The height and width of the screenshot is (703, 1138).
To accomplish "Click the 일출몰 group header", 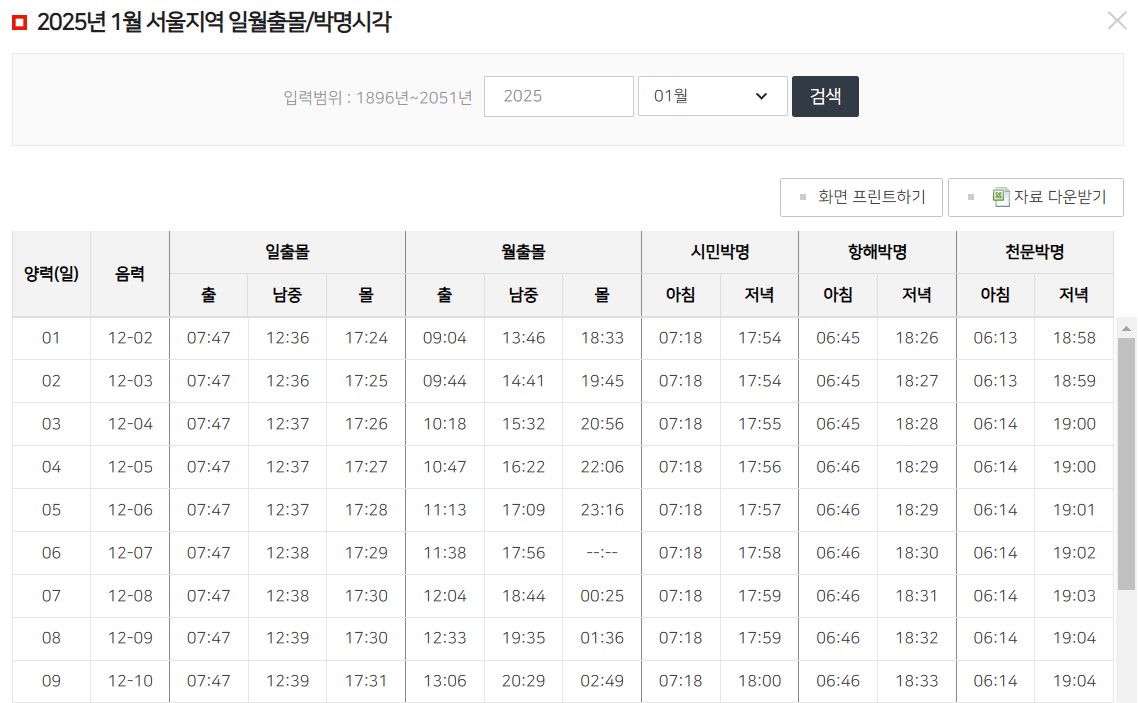I will (287, 252).
